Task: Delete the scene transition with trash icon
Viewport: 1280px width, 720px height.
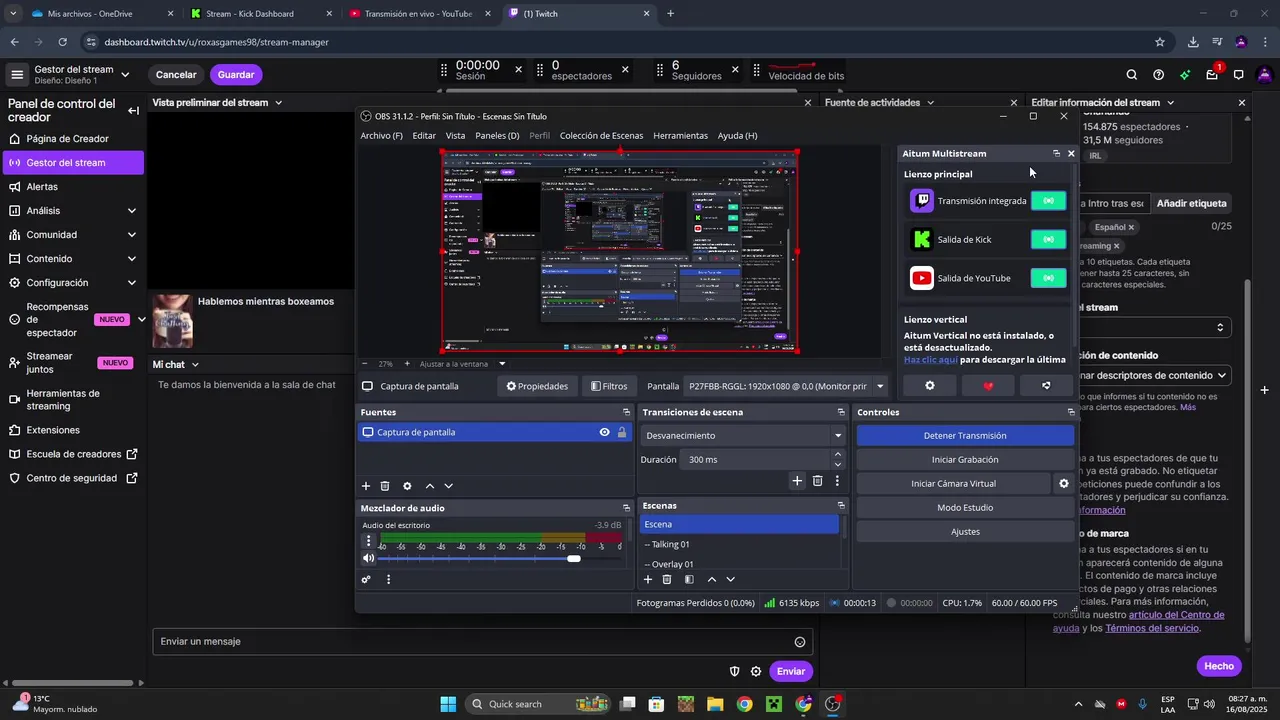Action: click(817, 481)
